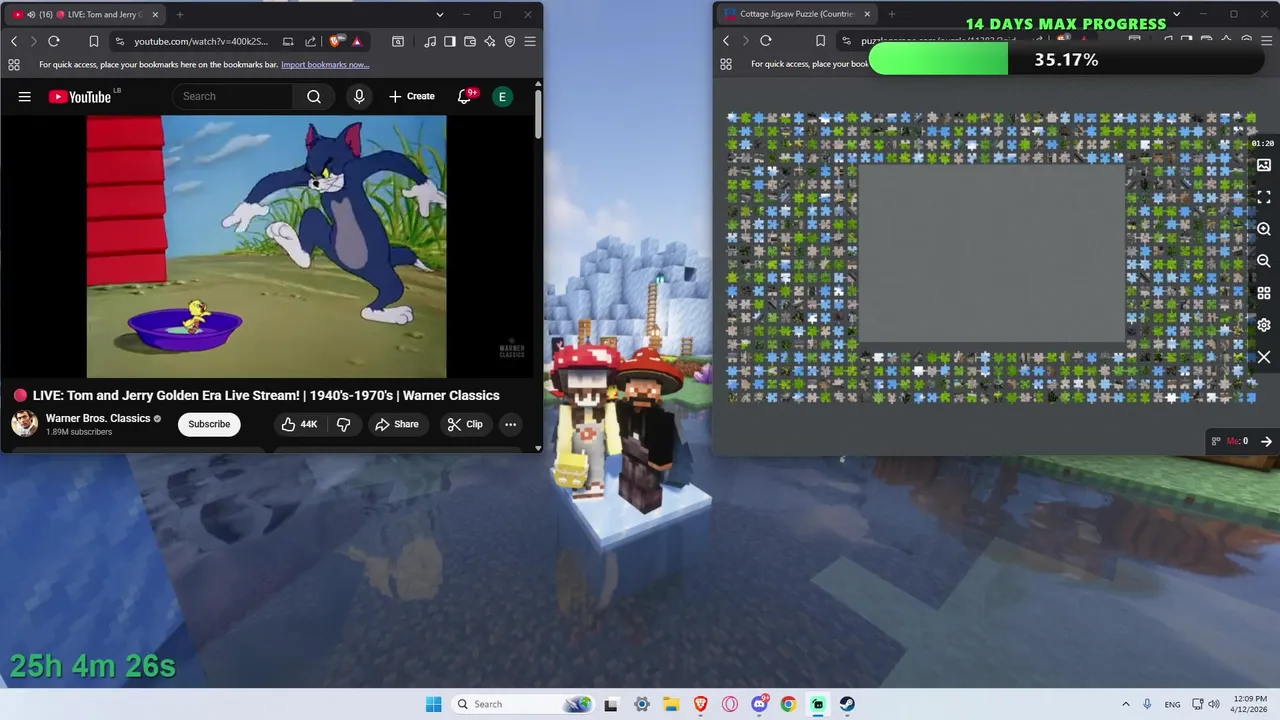The width and height of the screenshot is (1280, 720).
Task: Subscribe to Warner Bros. Classics
Action: pyautogui.click(x=209, y=424)
